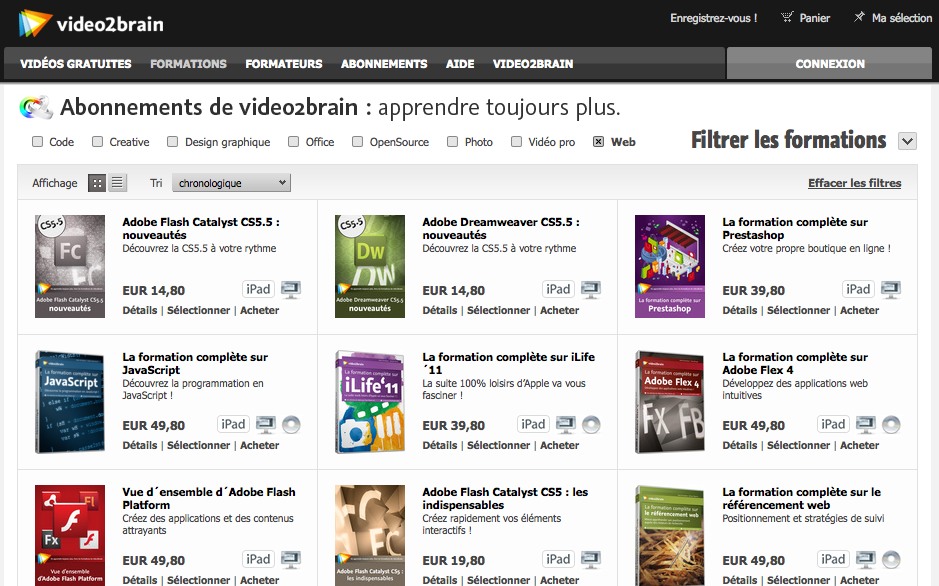This screenshot has height=586, width=939.
Task: Click Sélectionner for Prestashop formation
Action: coord(798,310)
